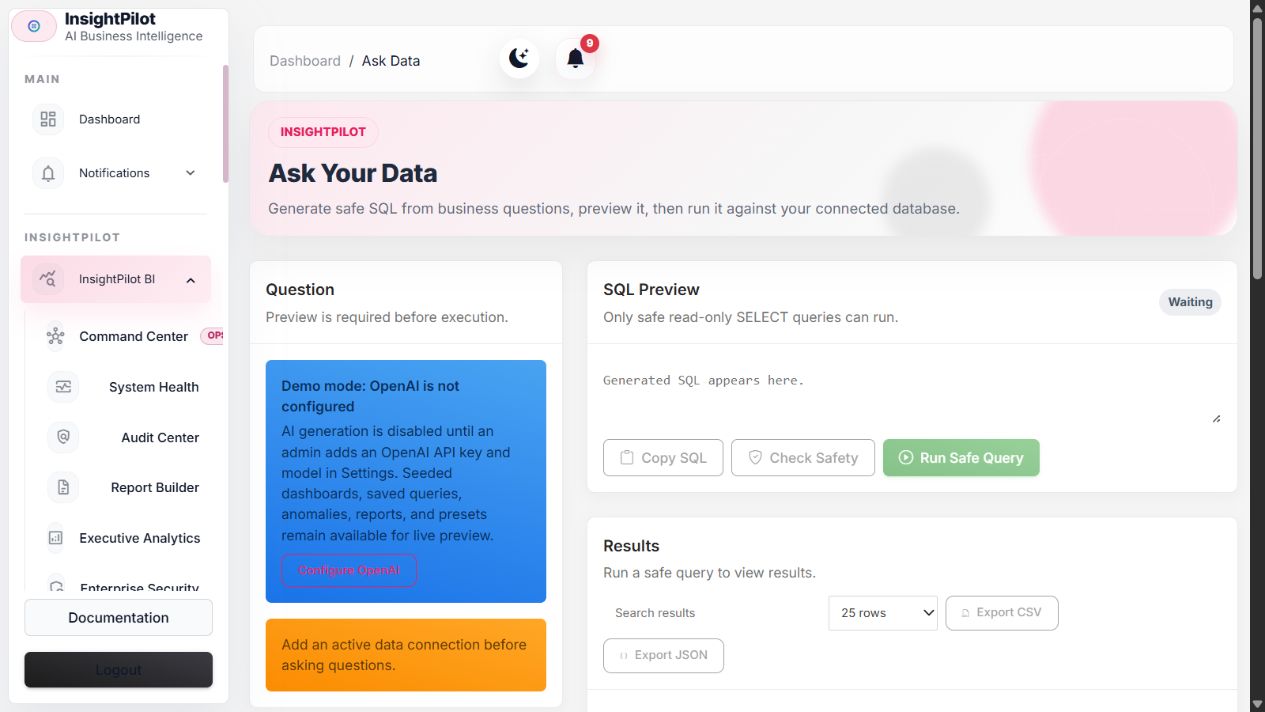Click the sidebar vertical scrollbar thumb
Viewport: 1265px width, 712px height.
[x=225, y=124]
